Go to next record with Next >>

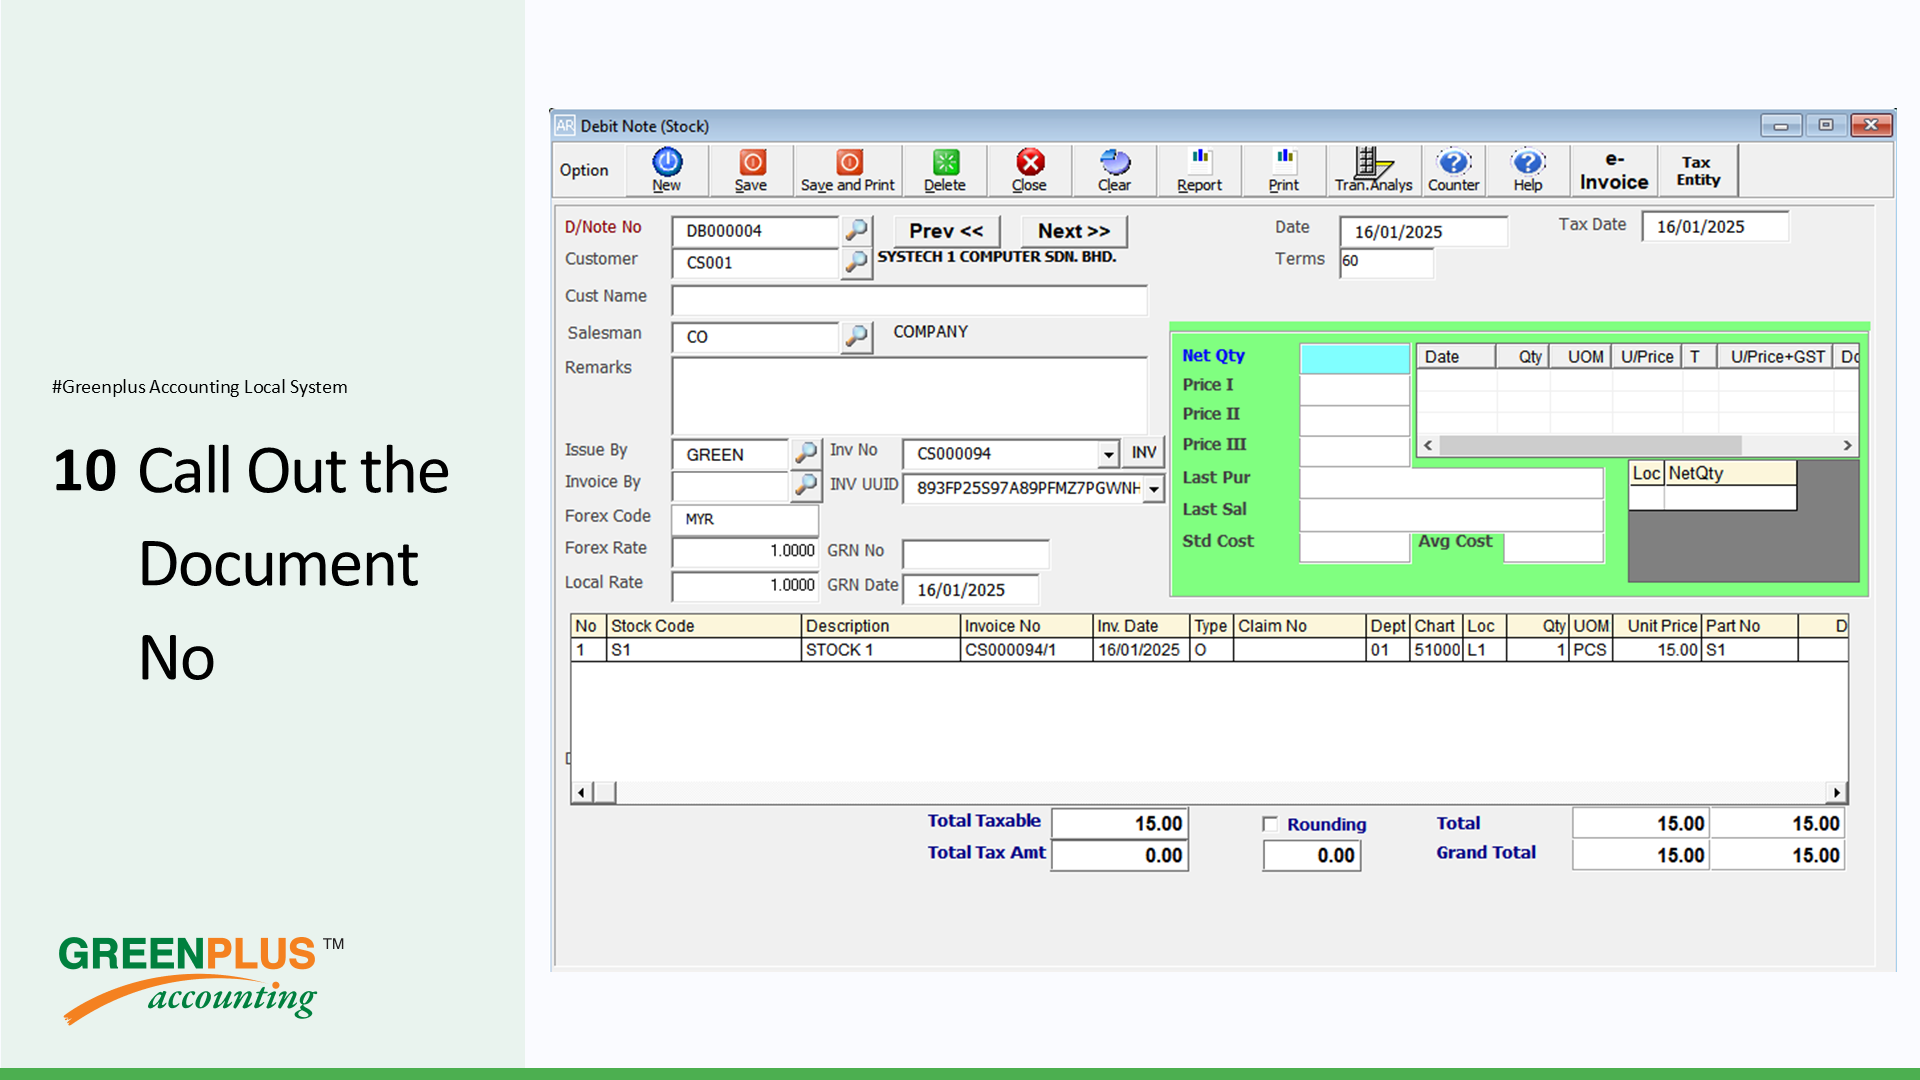(1074, 231)
